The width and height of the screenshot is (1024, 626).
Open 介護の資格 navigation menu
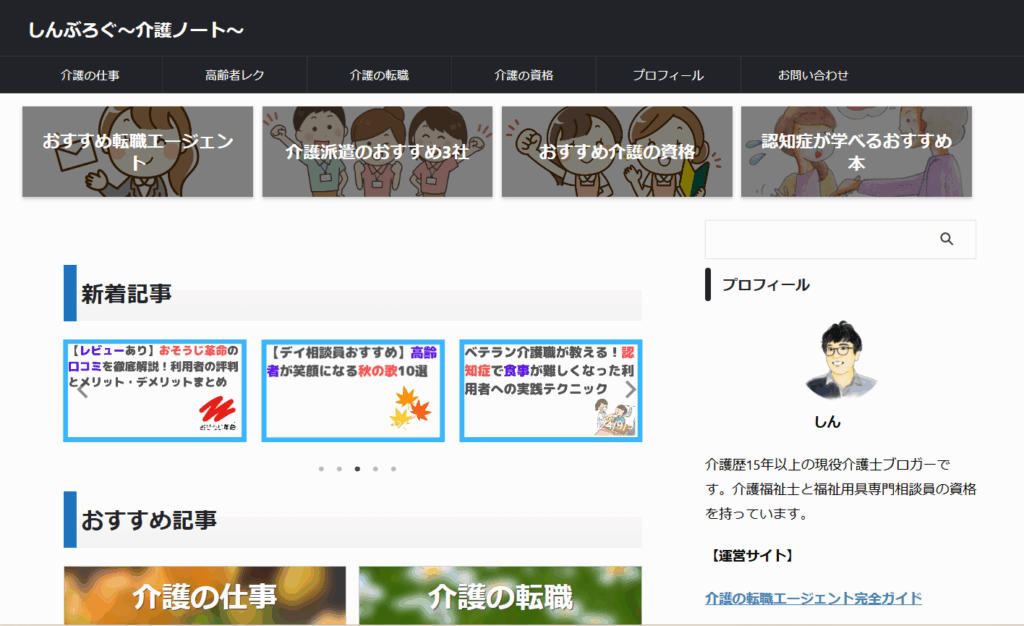(523, 75)
